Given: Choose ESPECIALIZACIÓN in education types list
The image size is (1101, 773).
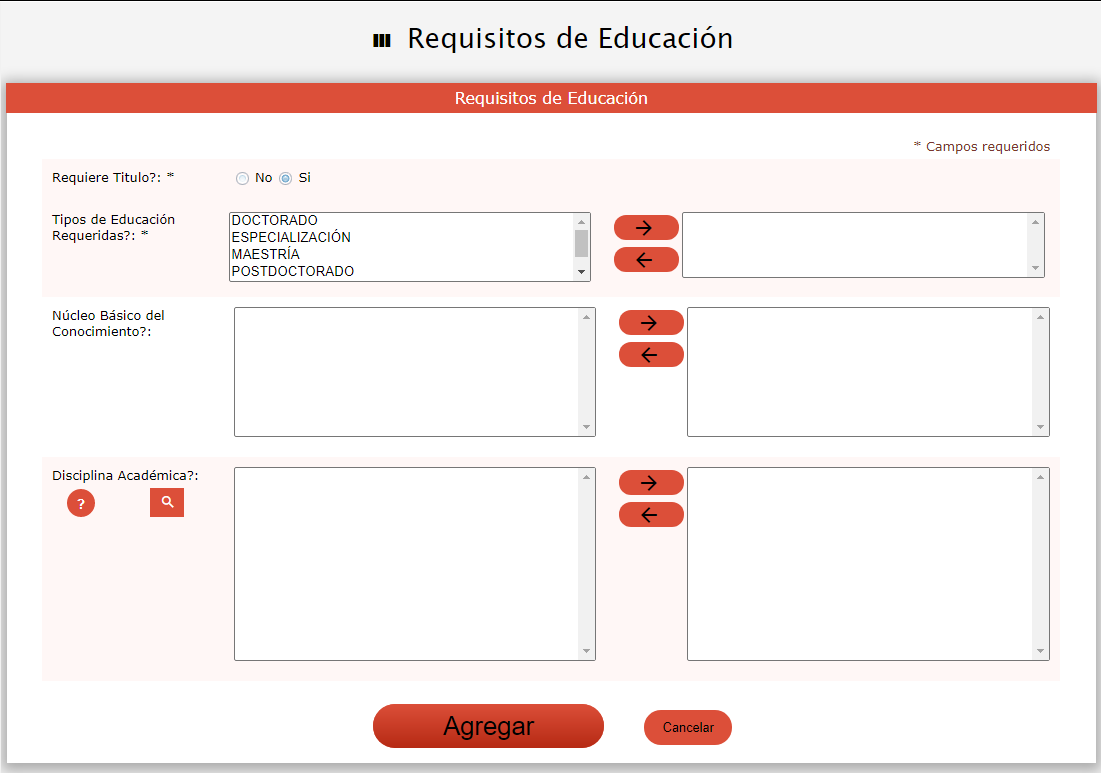Looking at the screenshot, I should coord(291,238).
